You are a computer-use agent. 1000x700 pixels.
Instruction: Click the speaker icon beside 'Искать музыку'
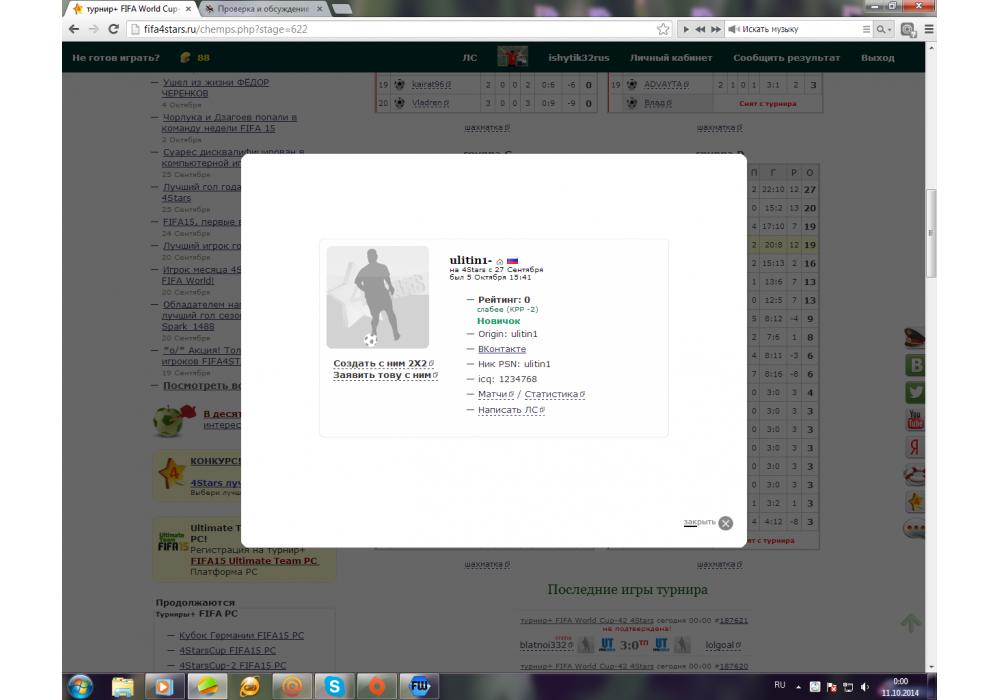(x=733, y=29)
